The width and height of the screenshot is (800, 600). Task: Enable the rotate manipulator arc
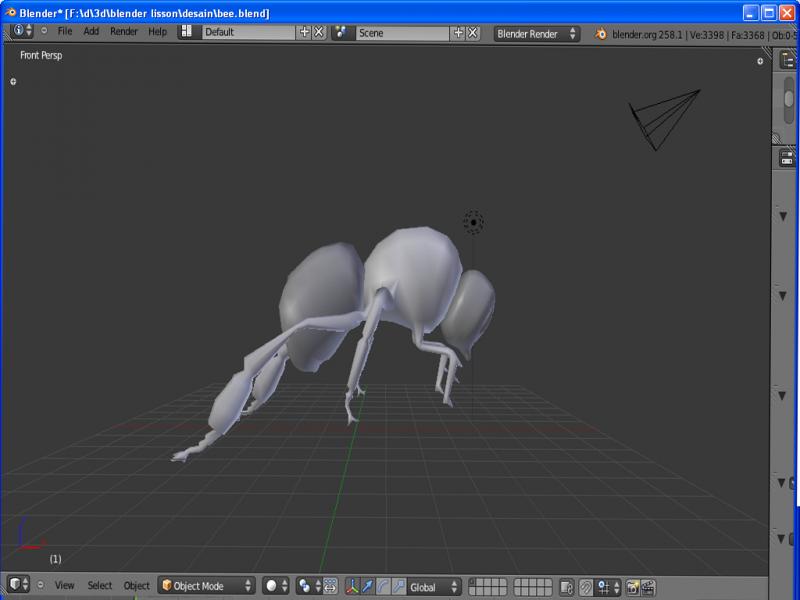click(383, 586)
